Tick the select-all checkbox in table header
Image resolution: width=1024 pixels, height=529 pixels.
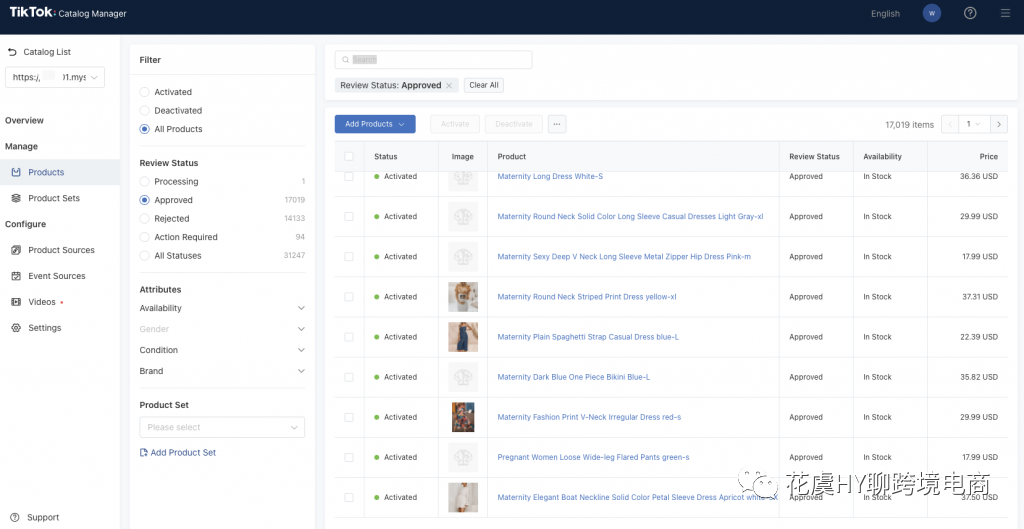349,157
